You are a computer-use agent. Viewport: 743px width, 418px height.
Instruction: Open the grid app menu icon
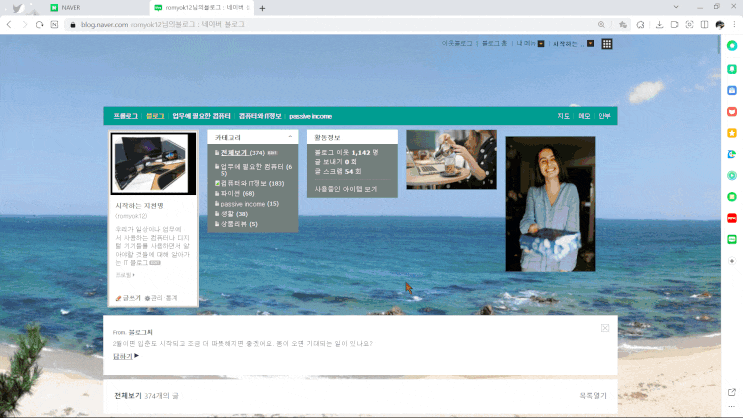[x=607, y=44]
